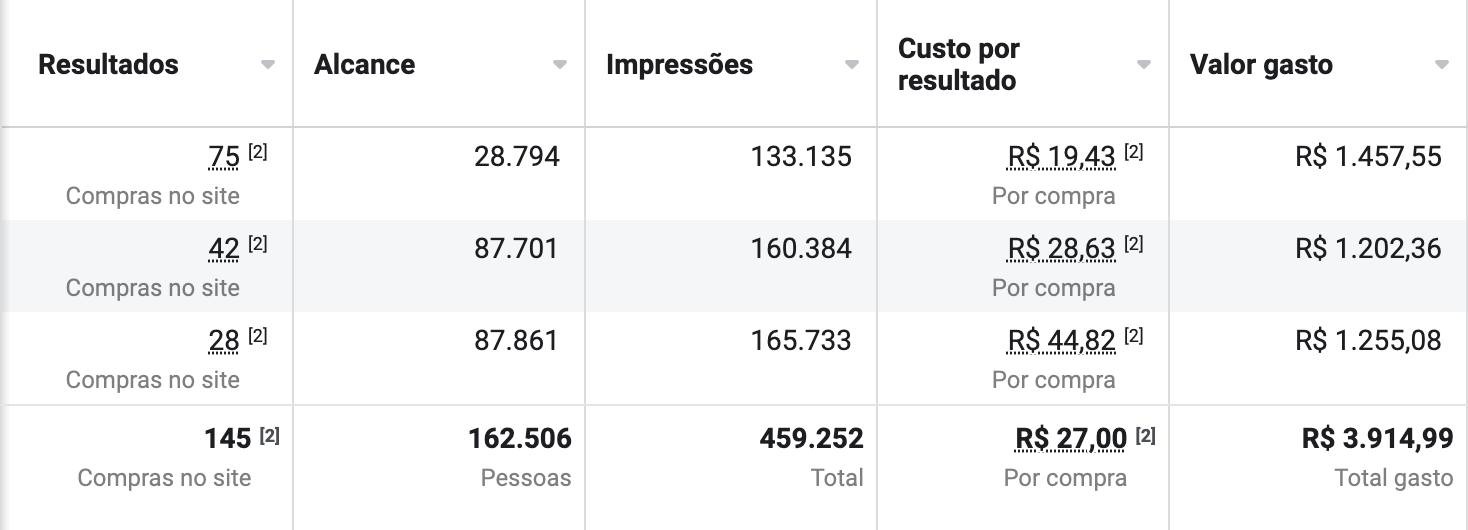Click the 42 results value link
Image resolution: width=1468 pixels, height=530 pixels.
(224, 249)
